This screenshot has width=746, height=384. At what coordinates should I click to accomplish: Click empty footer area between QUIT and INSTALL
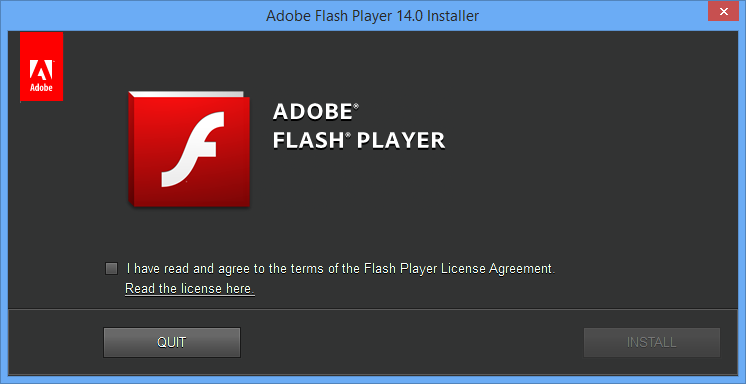coord(412,342)
